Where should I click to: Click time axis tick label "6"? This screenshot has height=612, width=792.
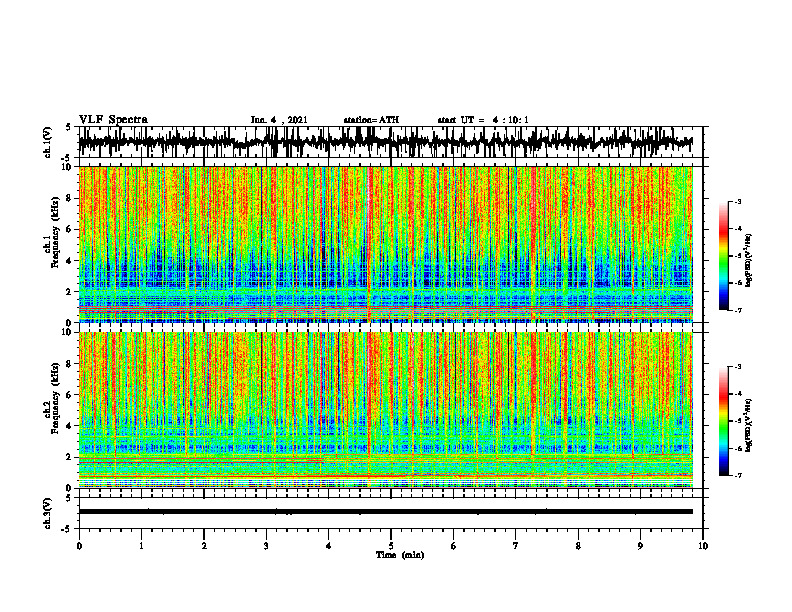point(454,546)
